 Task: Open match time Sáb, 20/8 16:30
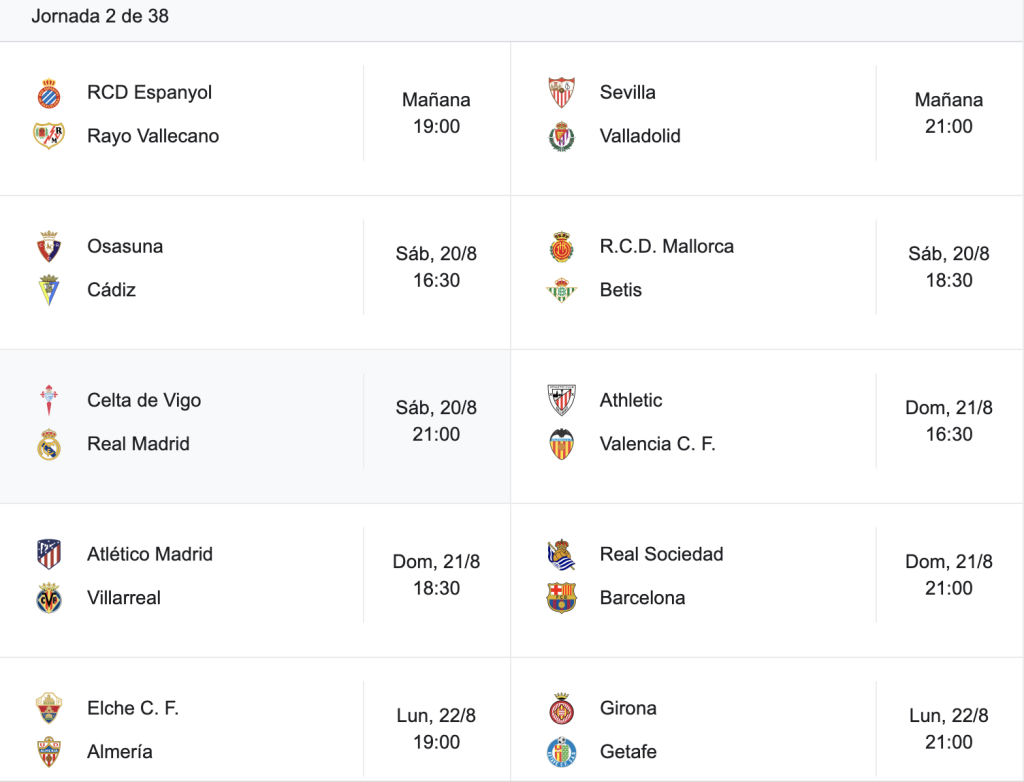(436, 267)
